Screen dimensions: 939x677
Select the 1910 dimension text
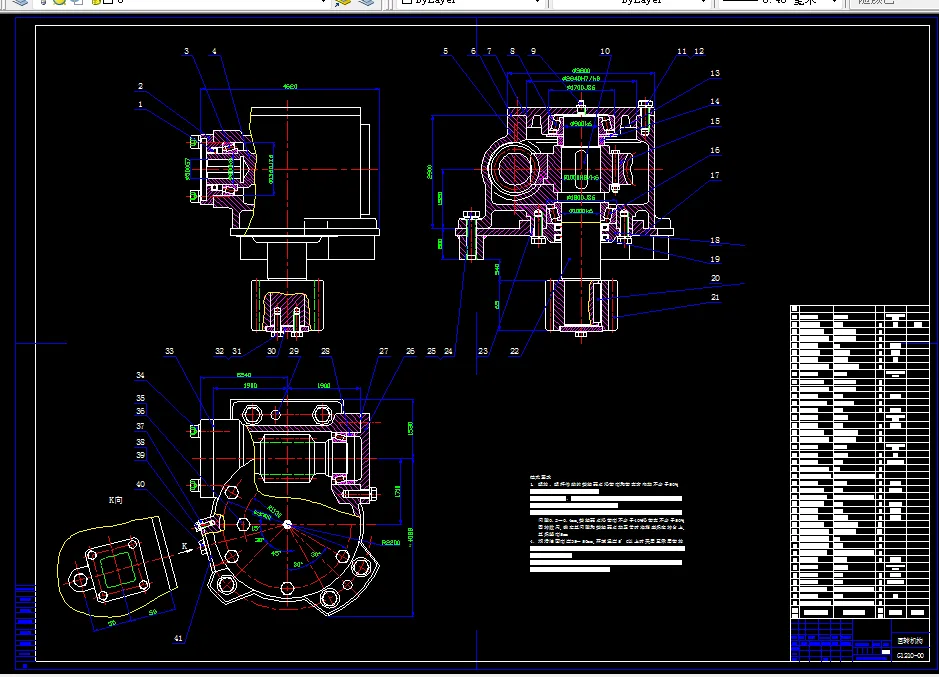click(250, 385)
